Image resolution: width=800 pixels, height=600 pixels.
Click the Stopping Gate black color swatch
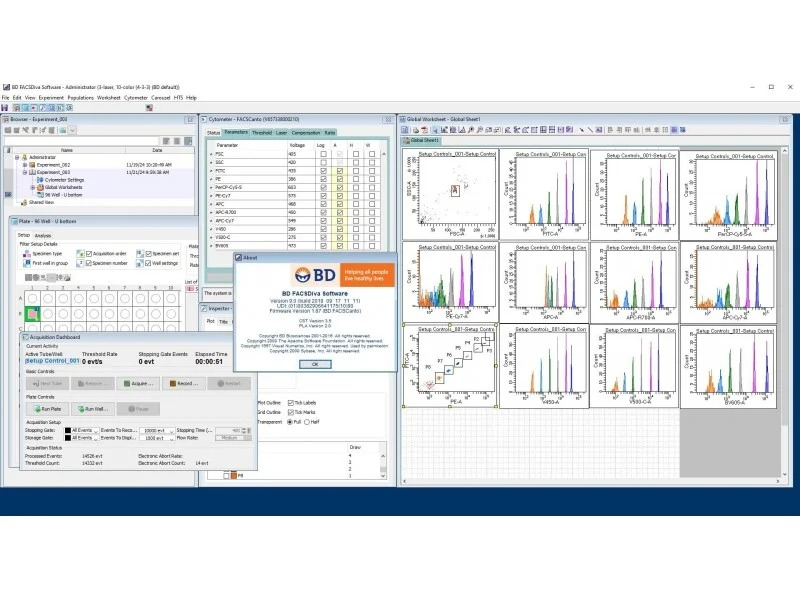click(x=68, y=429)
